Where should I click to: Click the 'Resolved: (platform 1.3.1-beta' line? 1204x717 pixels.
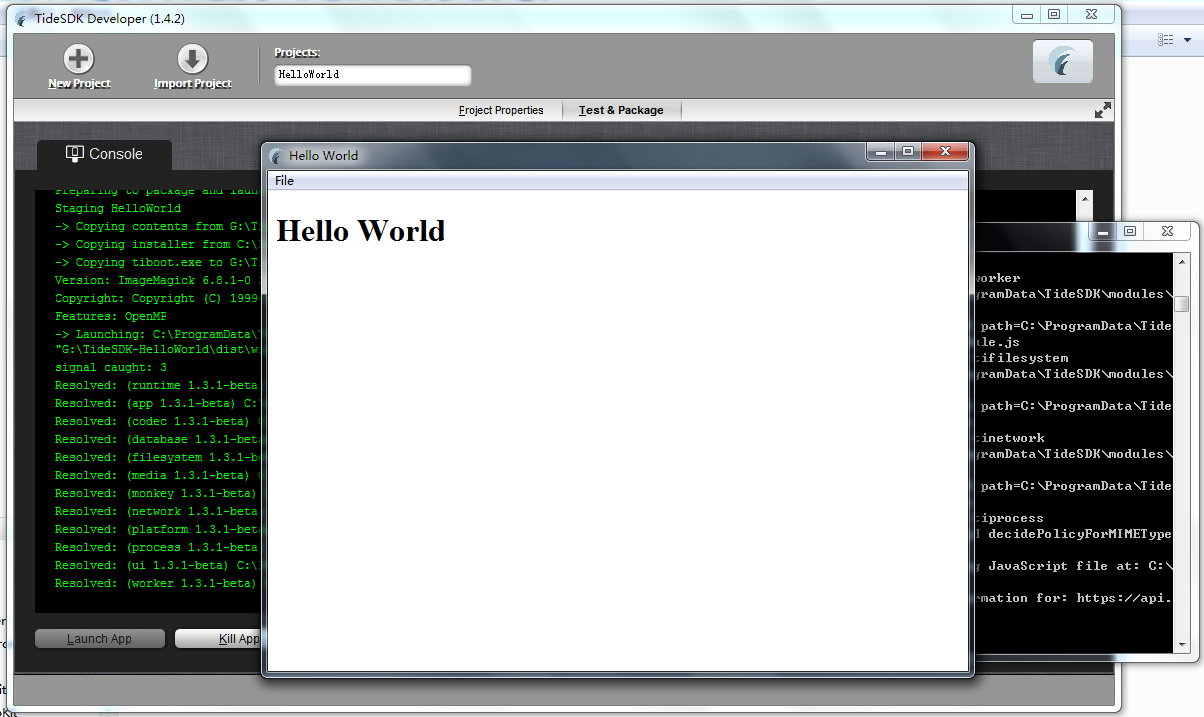click(x=157, y=530)
